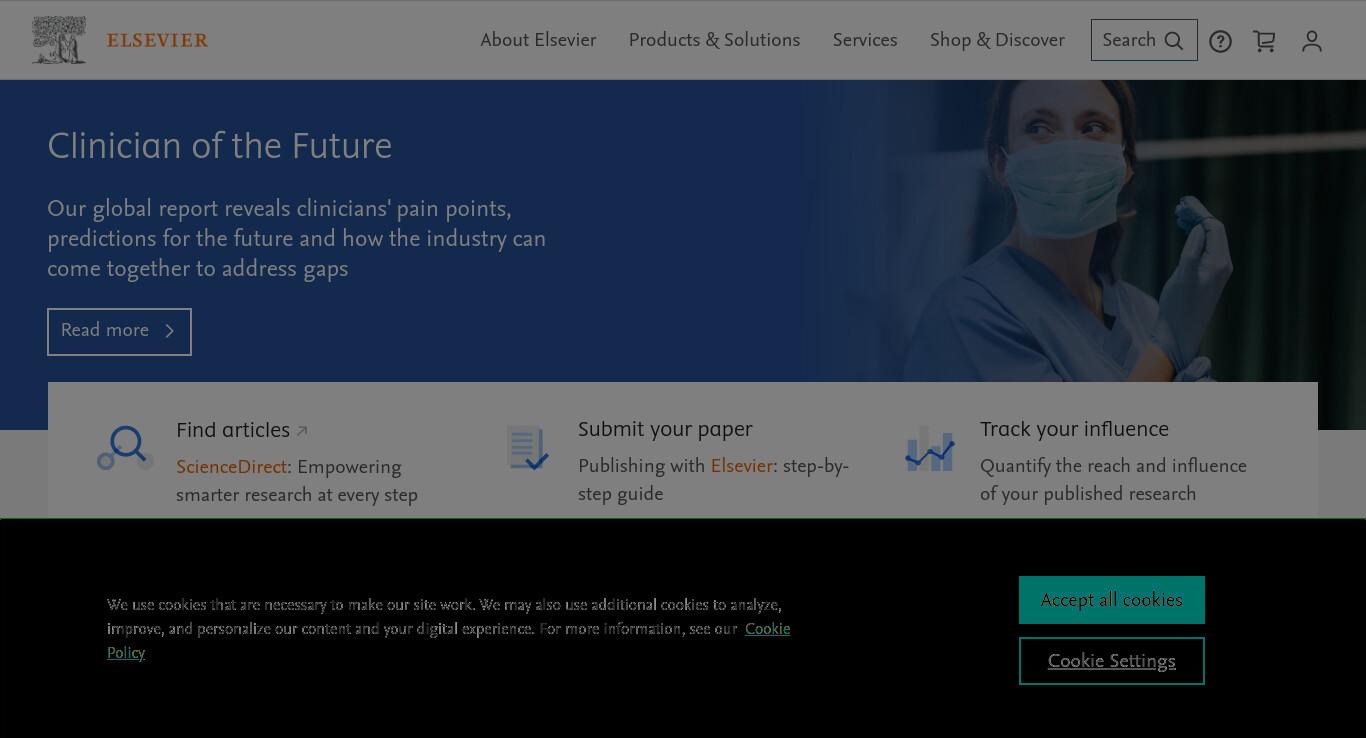Click the ScienceDirect link text

(x=232, y=467)
